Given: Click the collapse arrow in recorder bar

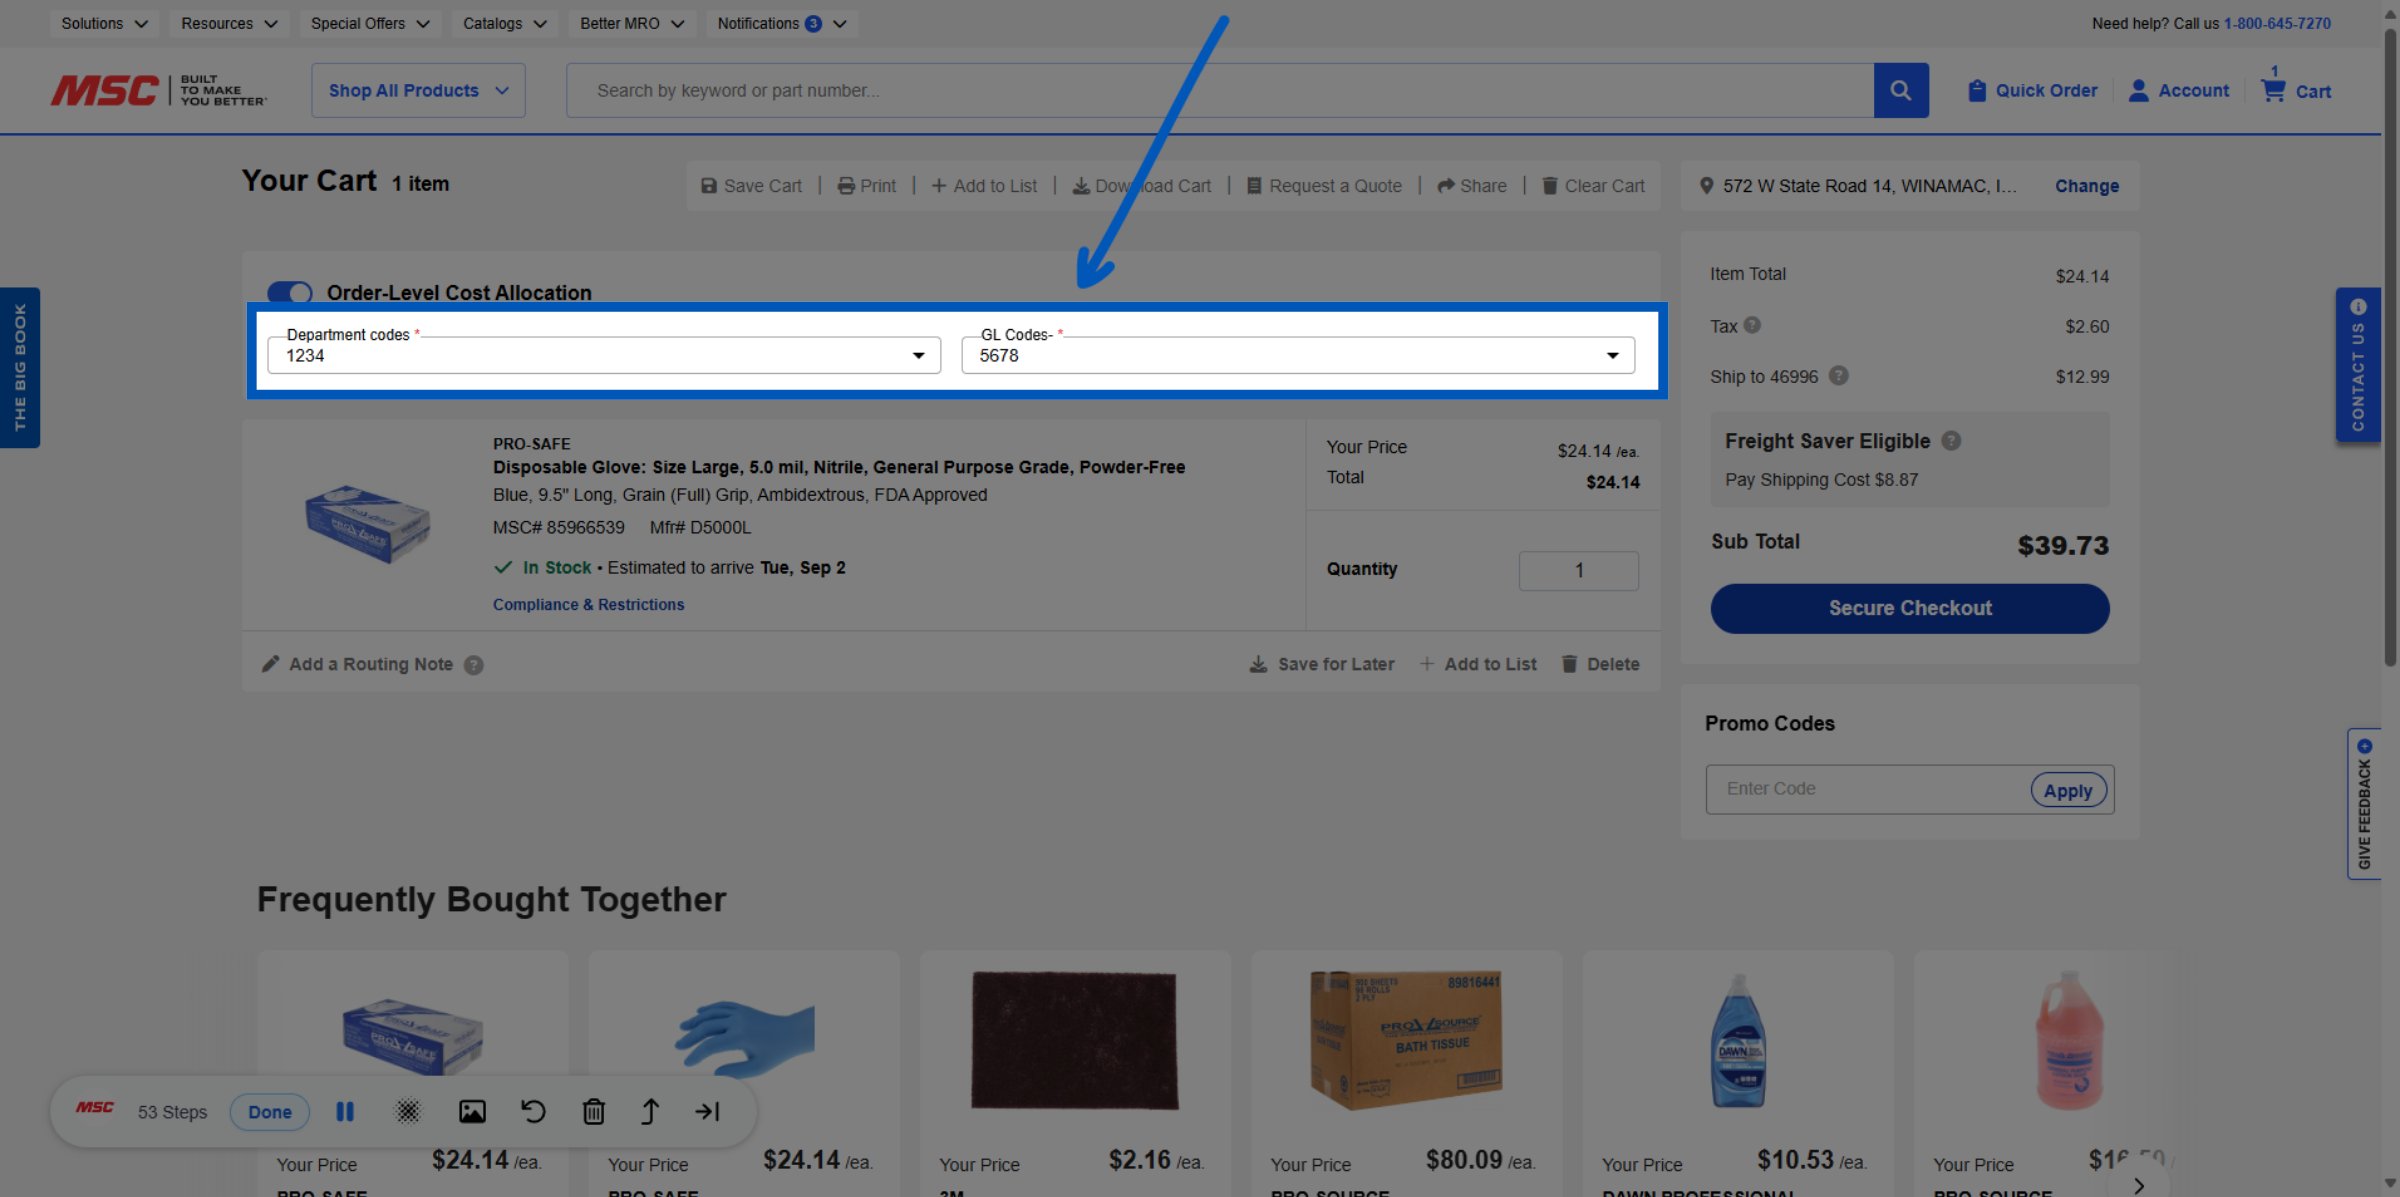Looking at the screenshot, I should (708, 1111).
